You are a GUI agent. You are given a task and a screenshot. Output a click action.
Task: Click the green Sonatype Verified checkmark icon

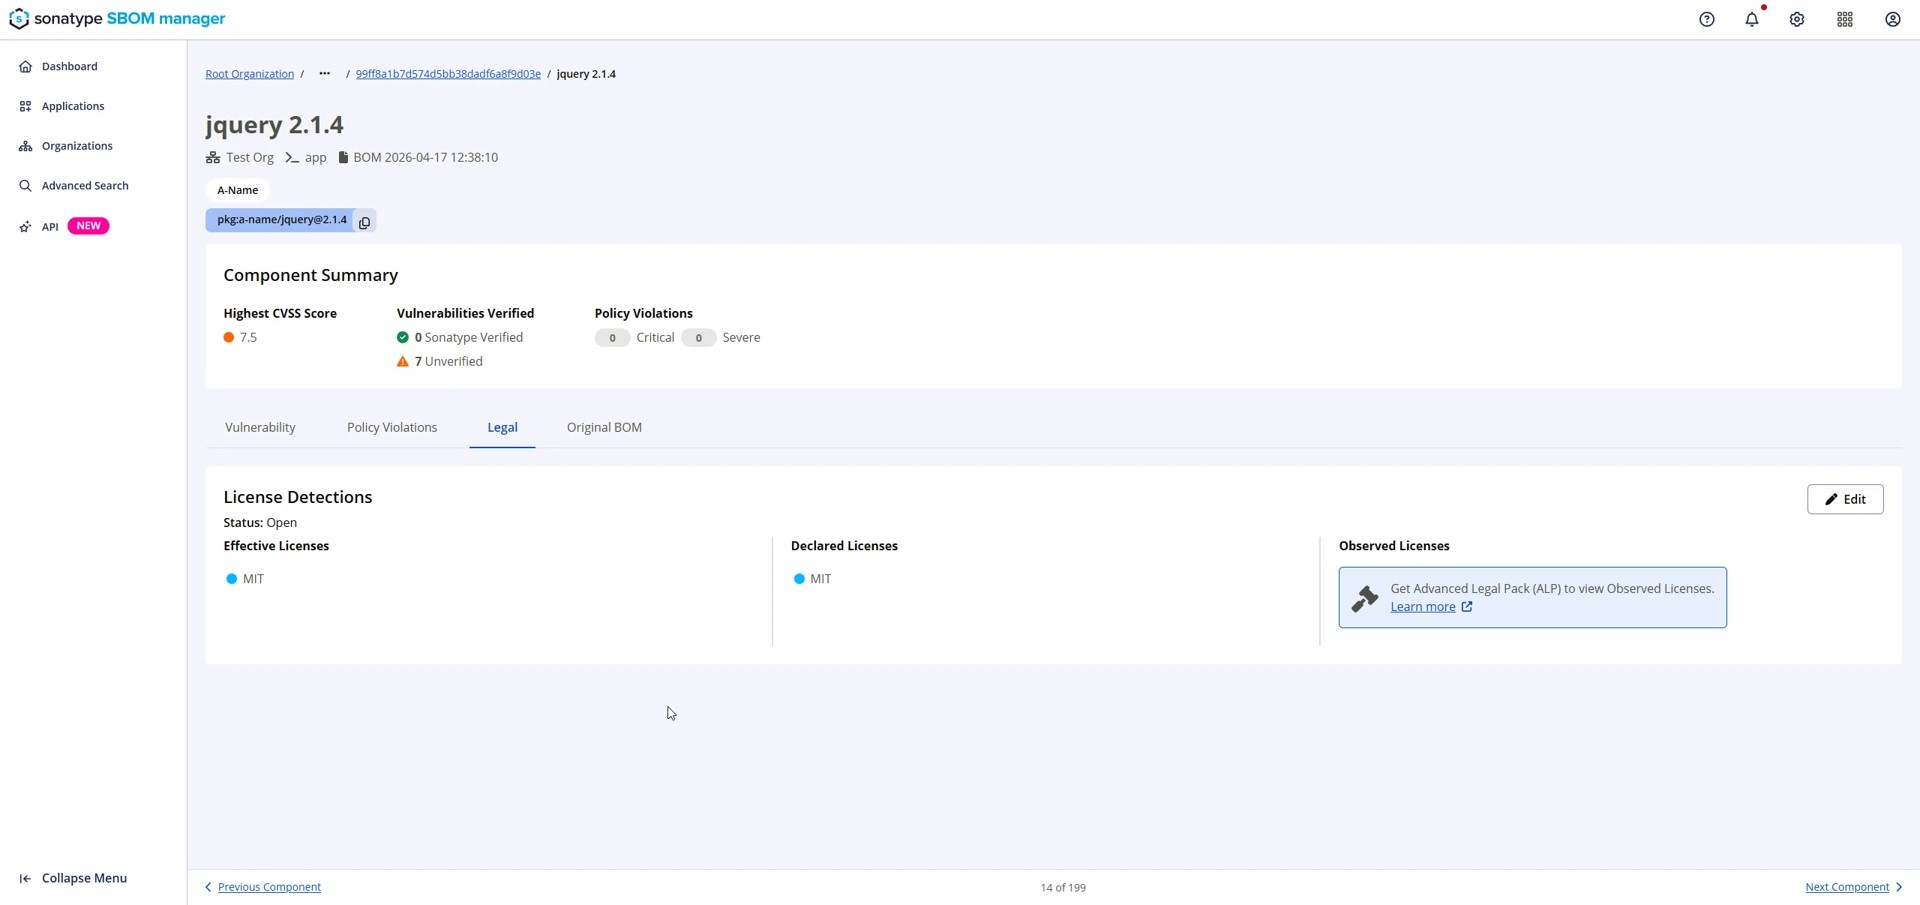[x=403, y=338]
